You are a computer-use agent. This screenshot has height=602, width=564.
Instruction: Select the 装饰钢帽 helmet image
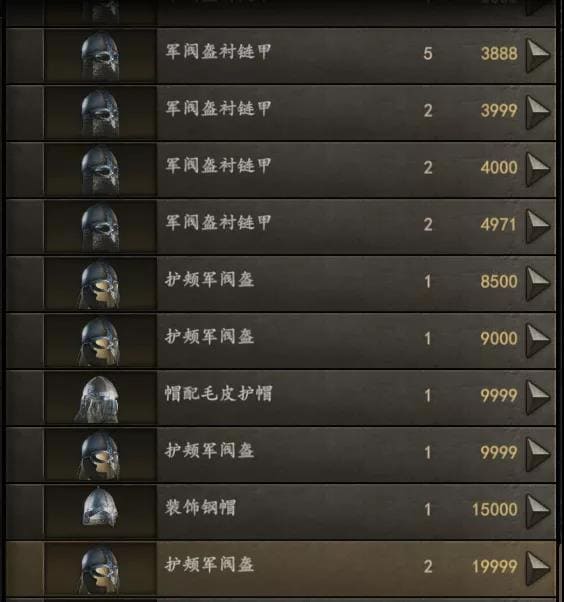coord(100,512)
